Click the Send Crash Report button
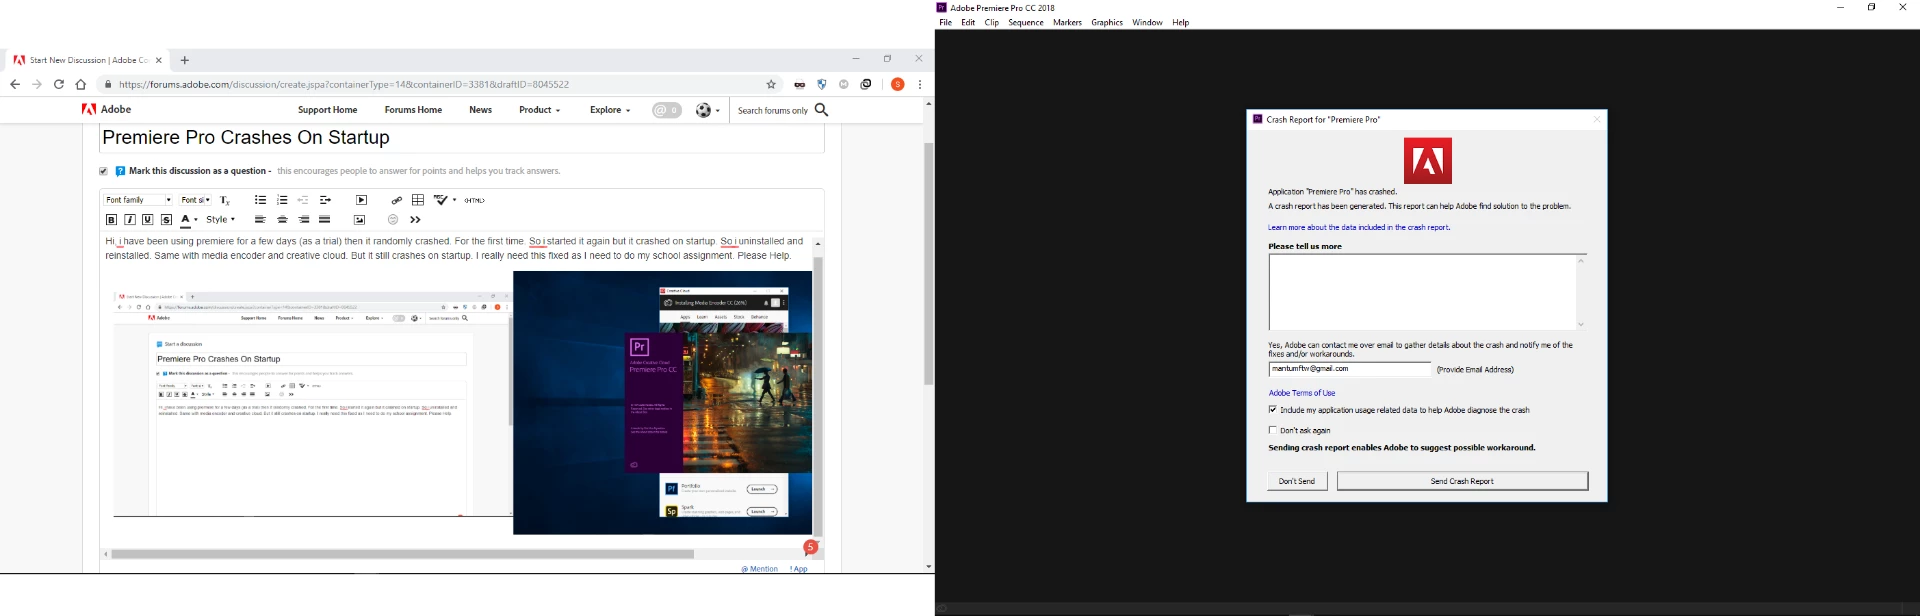The image size is (1920, 616). pyautogui.click(x=1462, y=481)
